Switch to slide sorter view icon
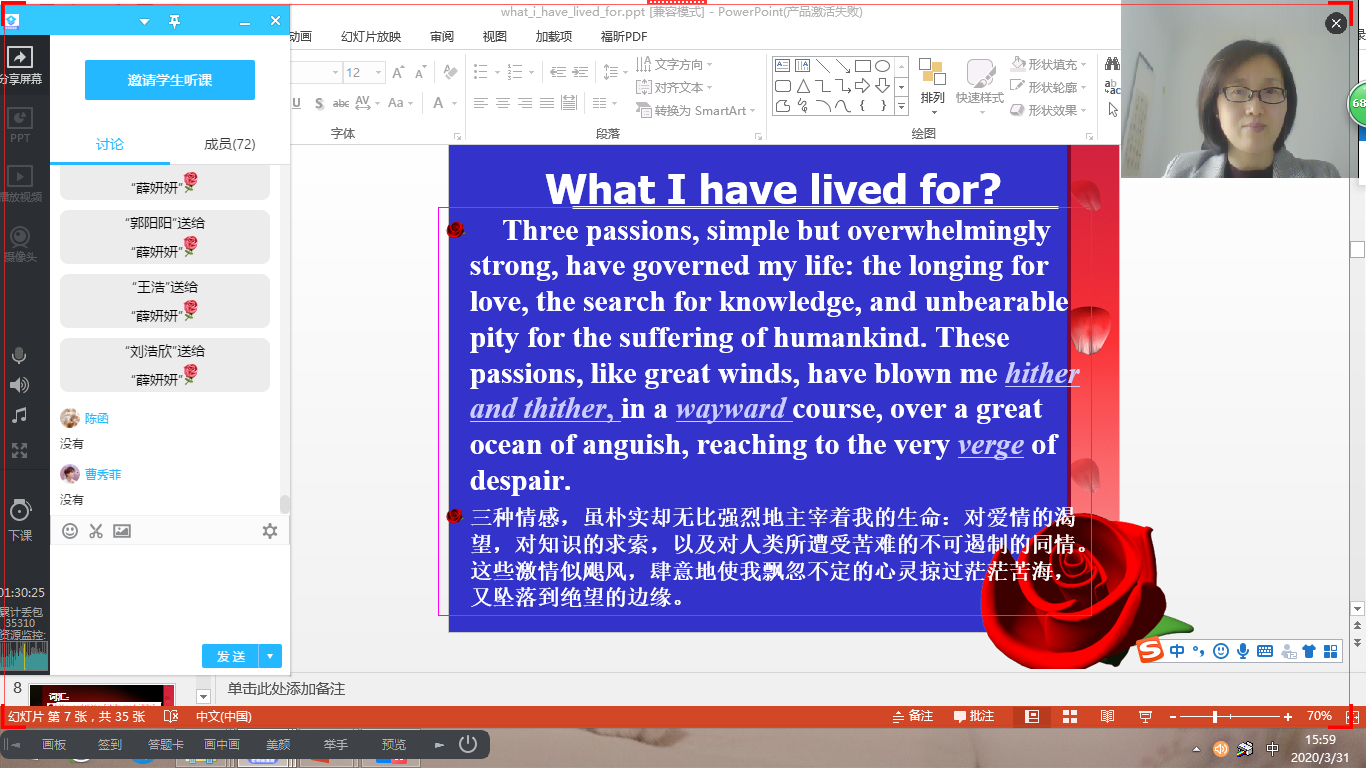The height and width of the screenshot is (768, 1366). [x=1070, y=716]
